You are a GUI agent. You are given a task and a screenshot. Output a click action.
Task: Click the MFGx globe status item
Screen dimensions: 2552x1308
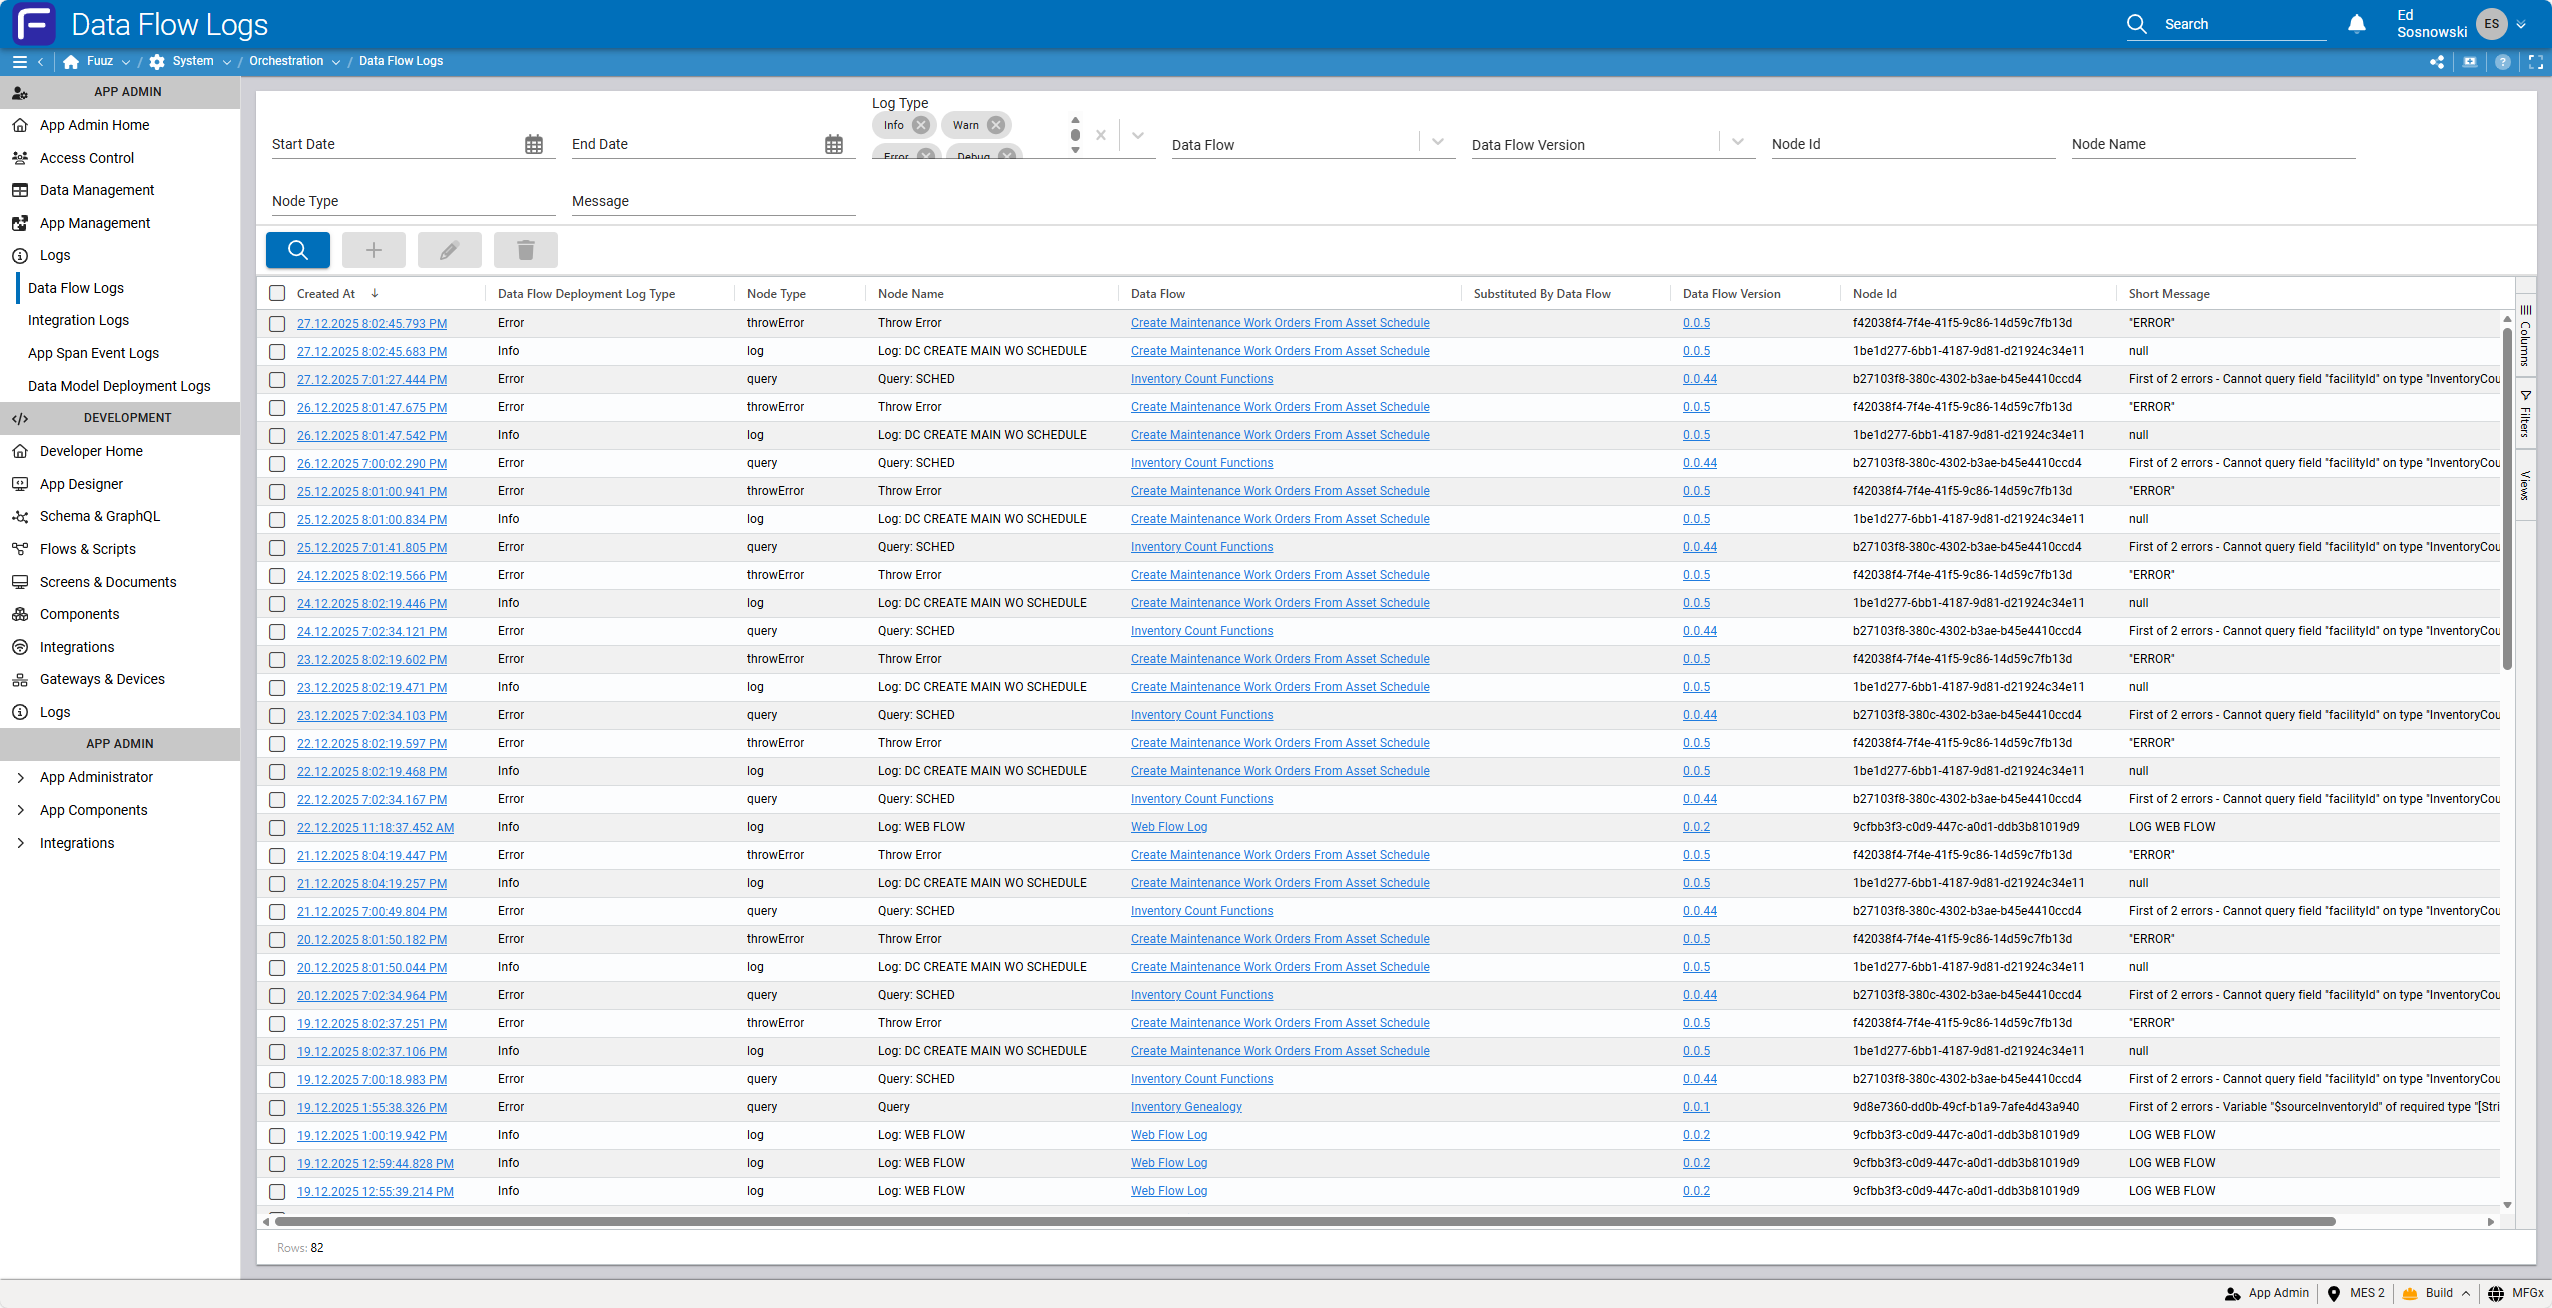point(2516,1293)
